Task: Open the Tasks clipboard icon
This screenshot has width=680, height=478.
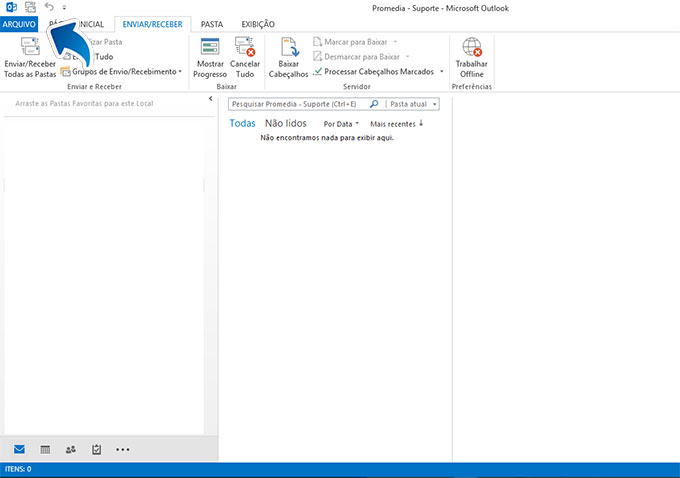Action: [x=96, y=450]
